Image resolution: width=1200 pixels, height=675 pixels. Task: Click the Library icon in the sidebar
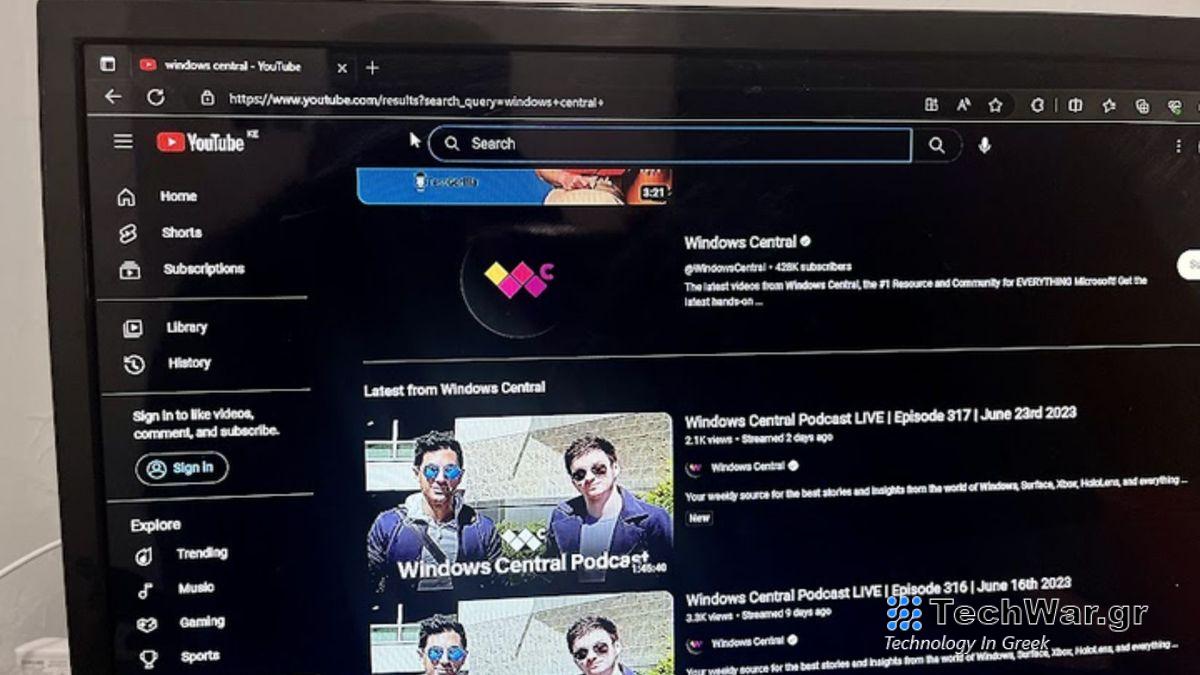point(133,327)
